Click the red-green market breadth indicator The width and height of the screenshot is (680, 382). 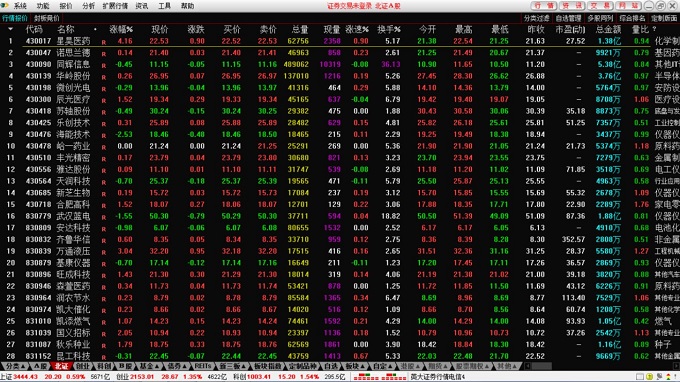coord(380,376)
